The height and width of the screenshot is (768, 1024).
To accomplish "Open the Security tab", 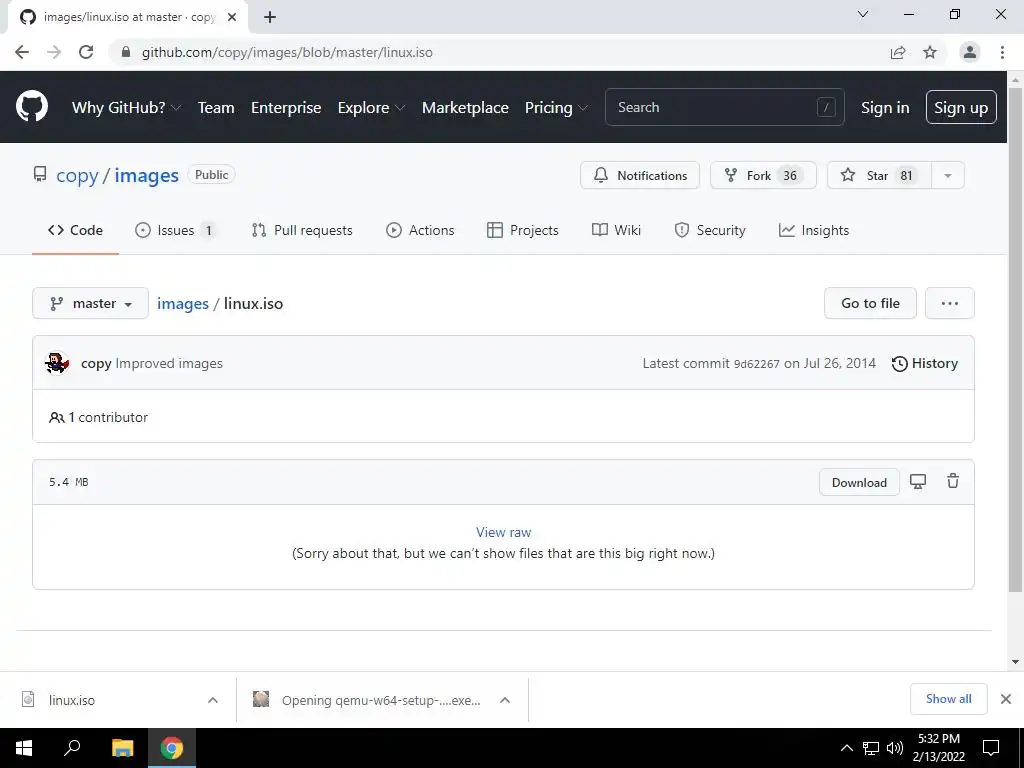I will 710,230.
